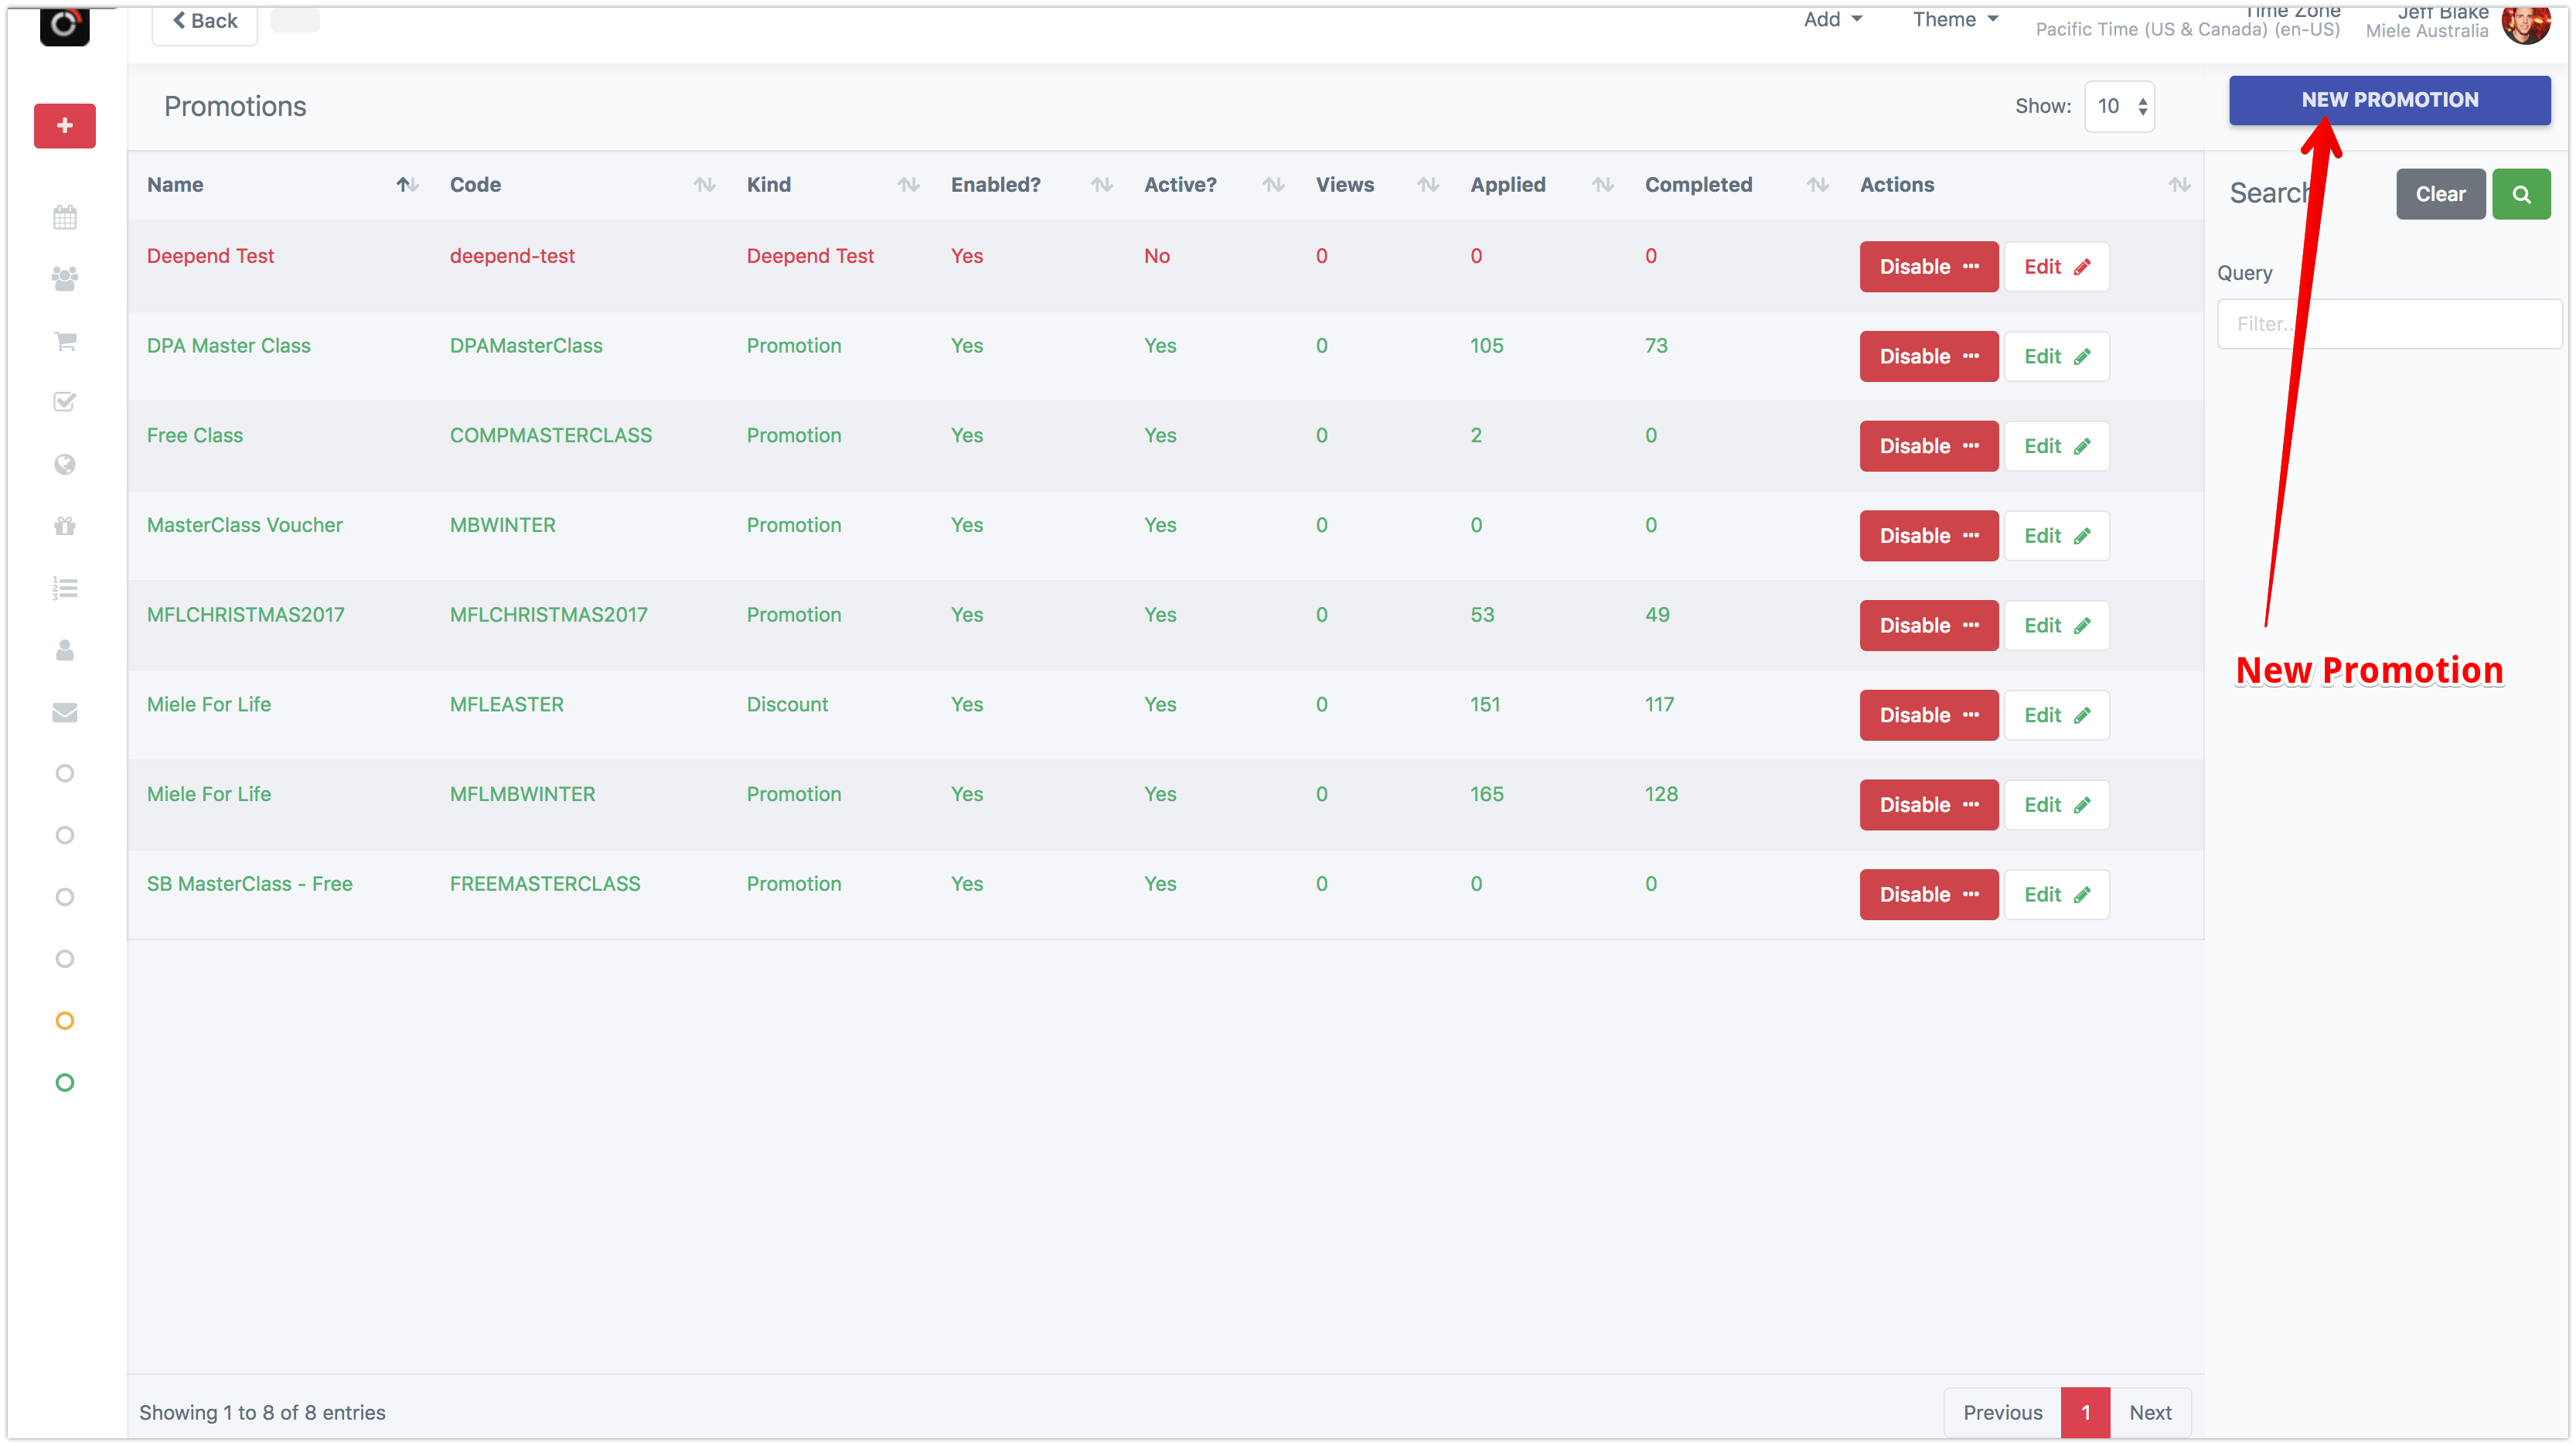Create a new promotion with NEW PROMOTION button

2389,100
